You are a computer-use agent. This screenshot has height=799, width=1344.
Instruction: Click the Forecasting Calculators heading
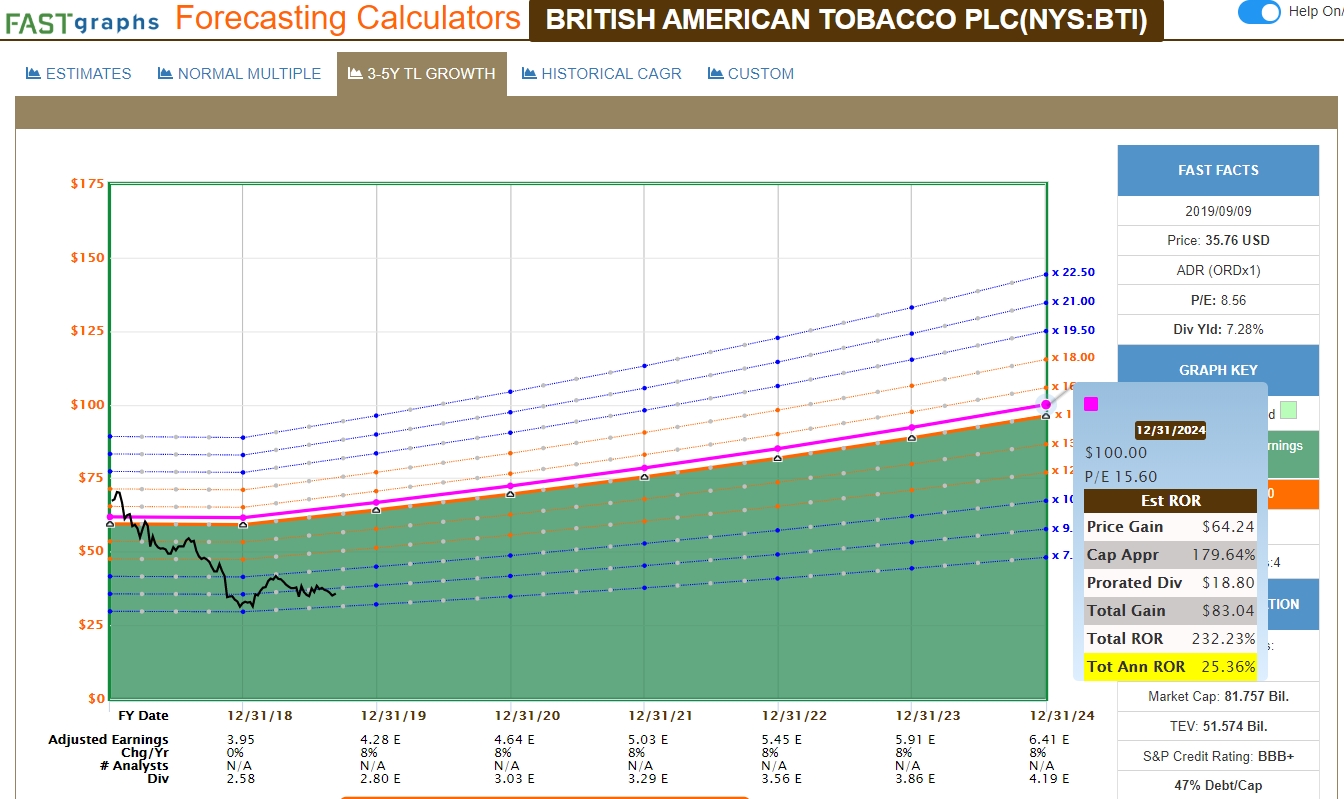click(348, 18)
